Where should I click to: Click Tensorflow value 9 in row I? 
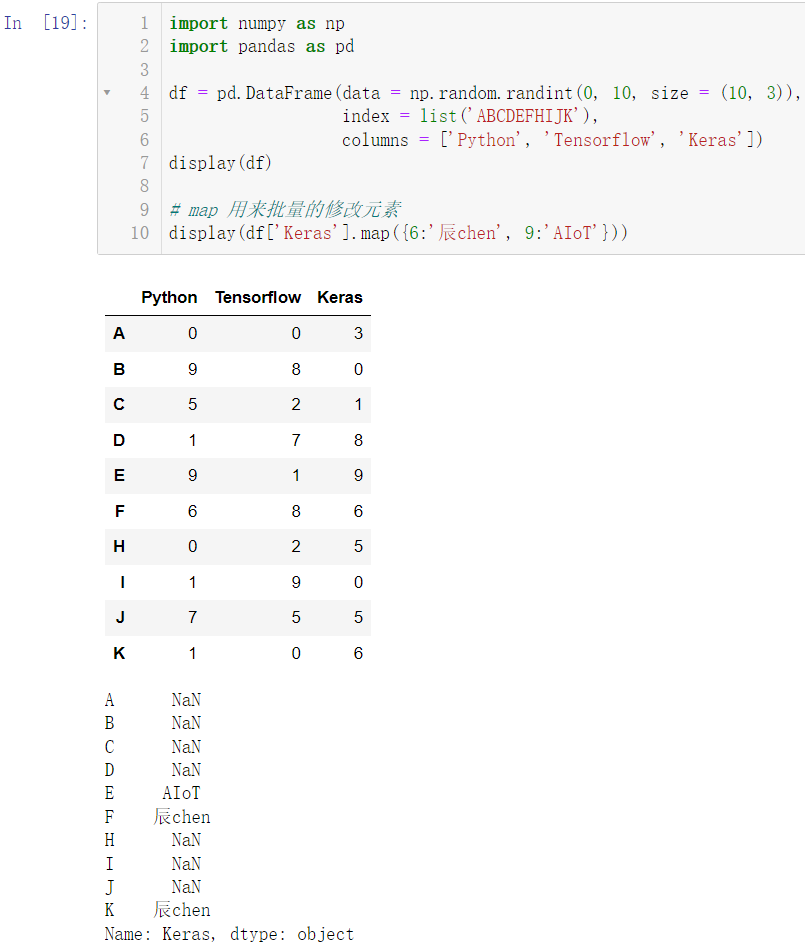click(x=296, y=582)
